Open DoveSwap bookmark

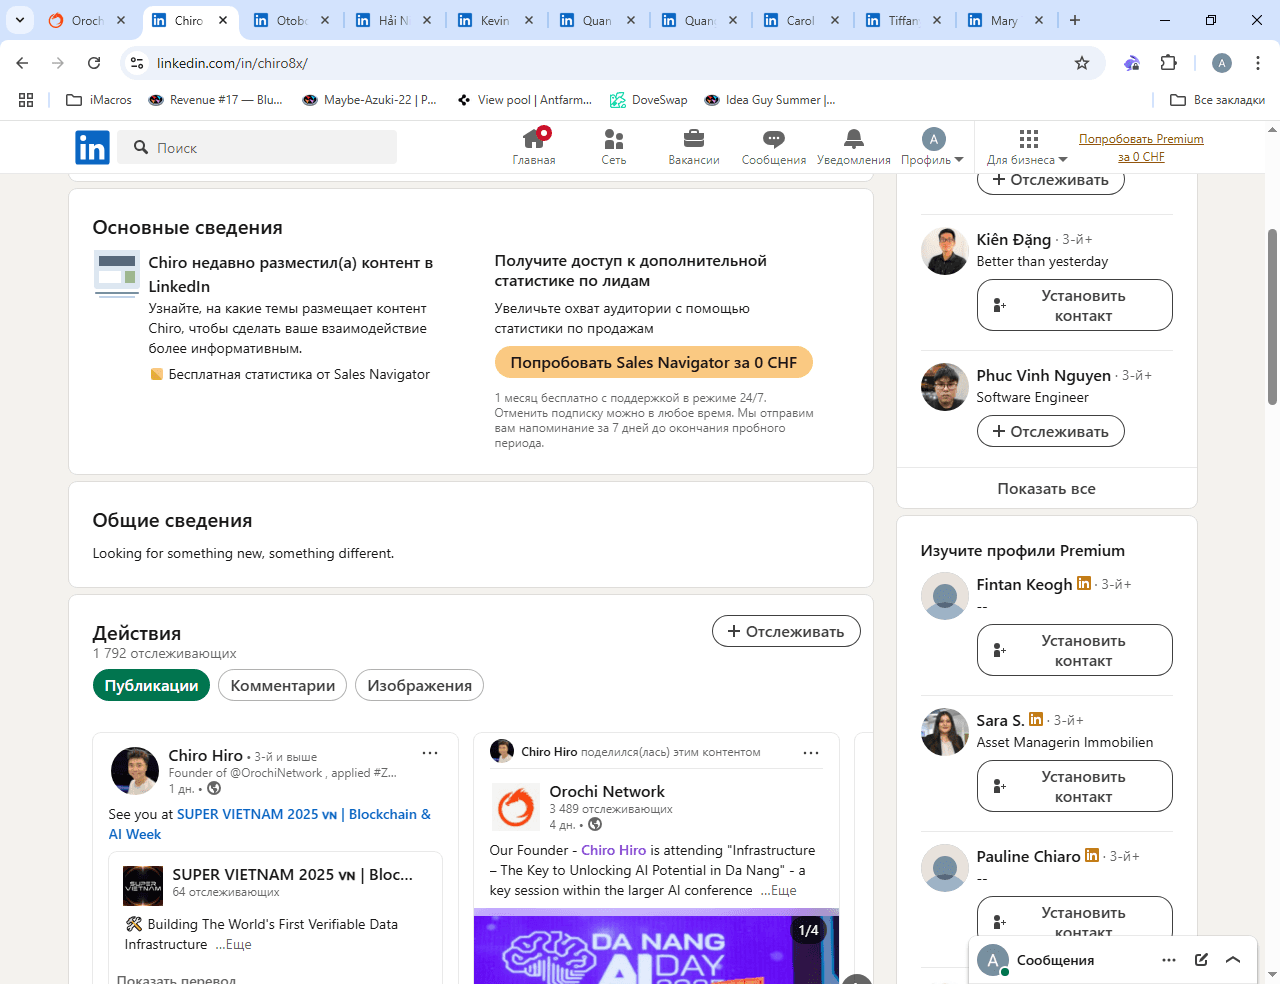coord(648,100)
